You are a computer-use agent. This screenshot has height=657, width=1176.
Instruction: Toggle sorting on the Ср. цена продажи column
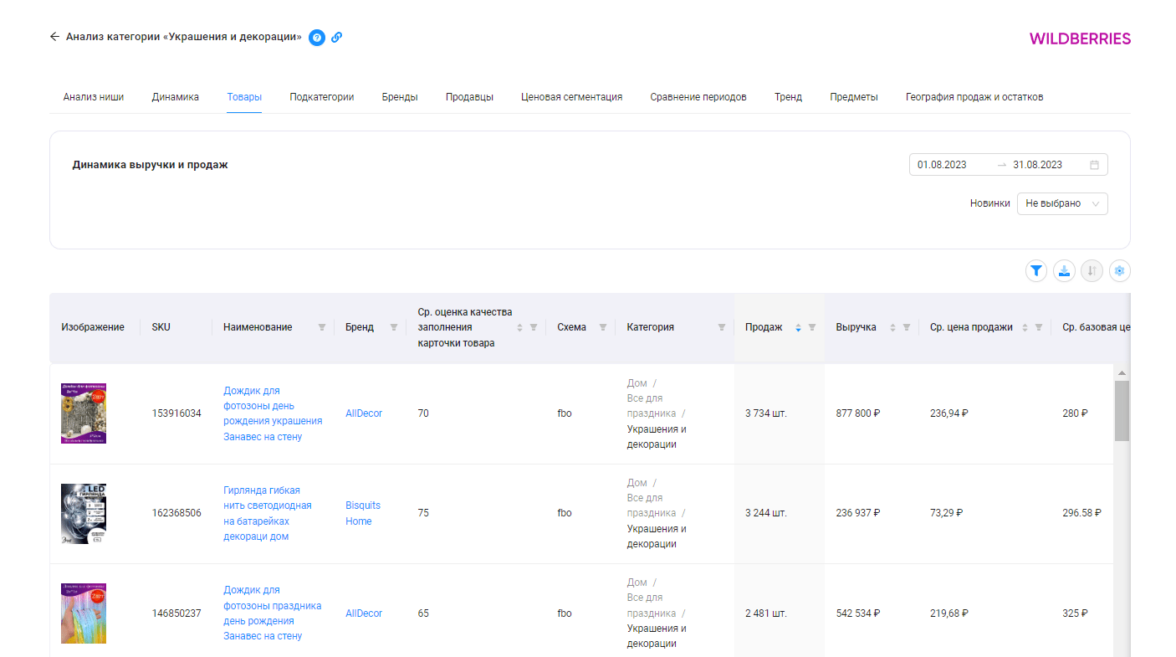tap(1025, 327)
